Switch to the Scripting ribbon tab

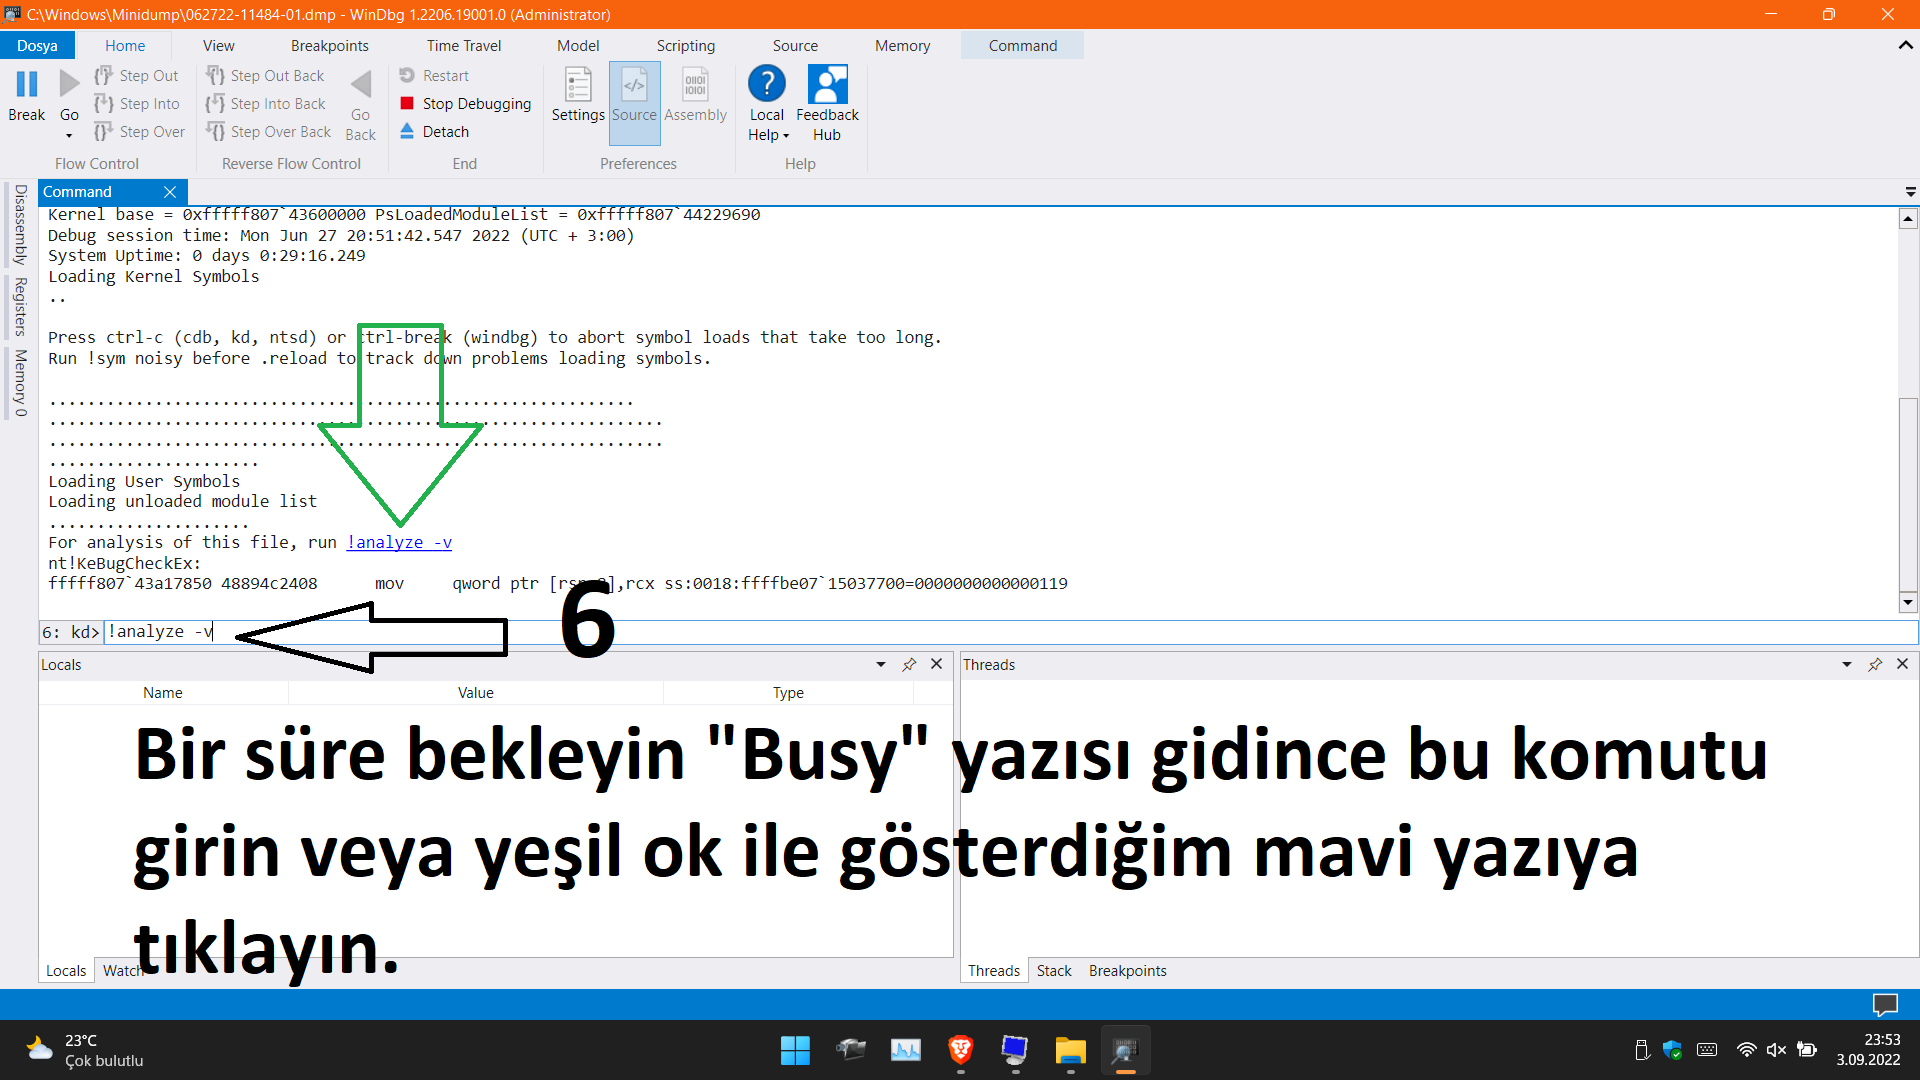686,46
